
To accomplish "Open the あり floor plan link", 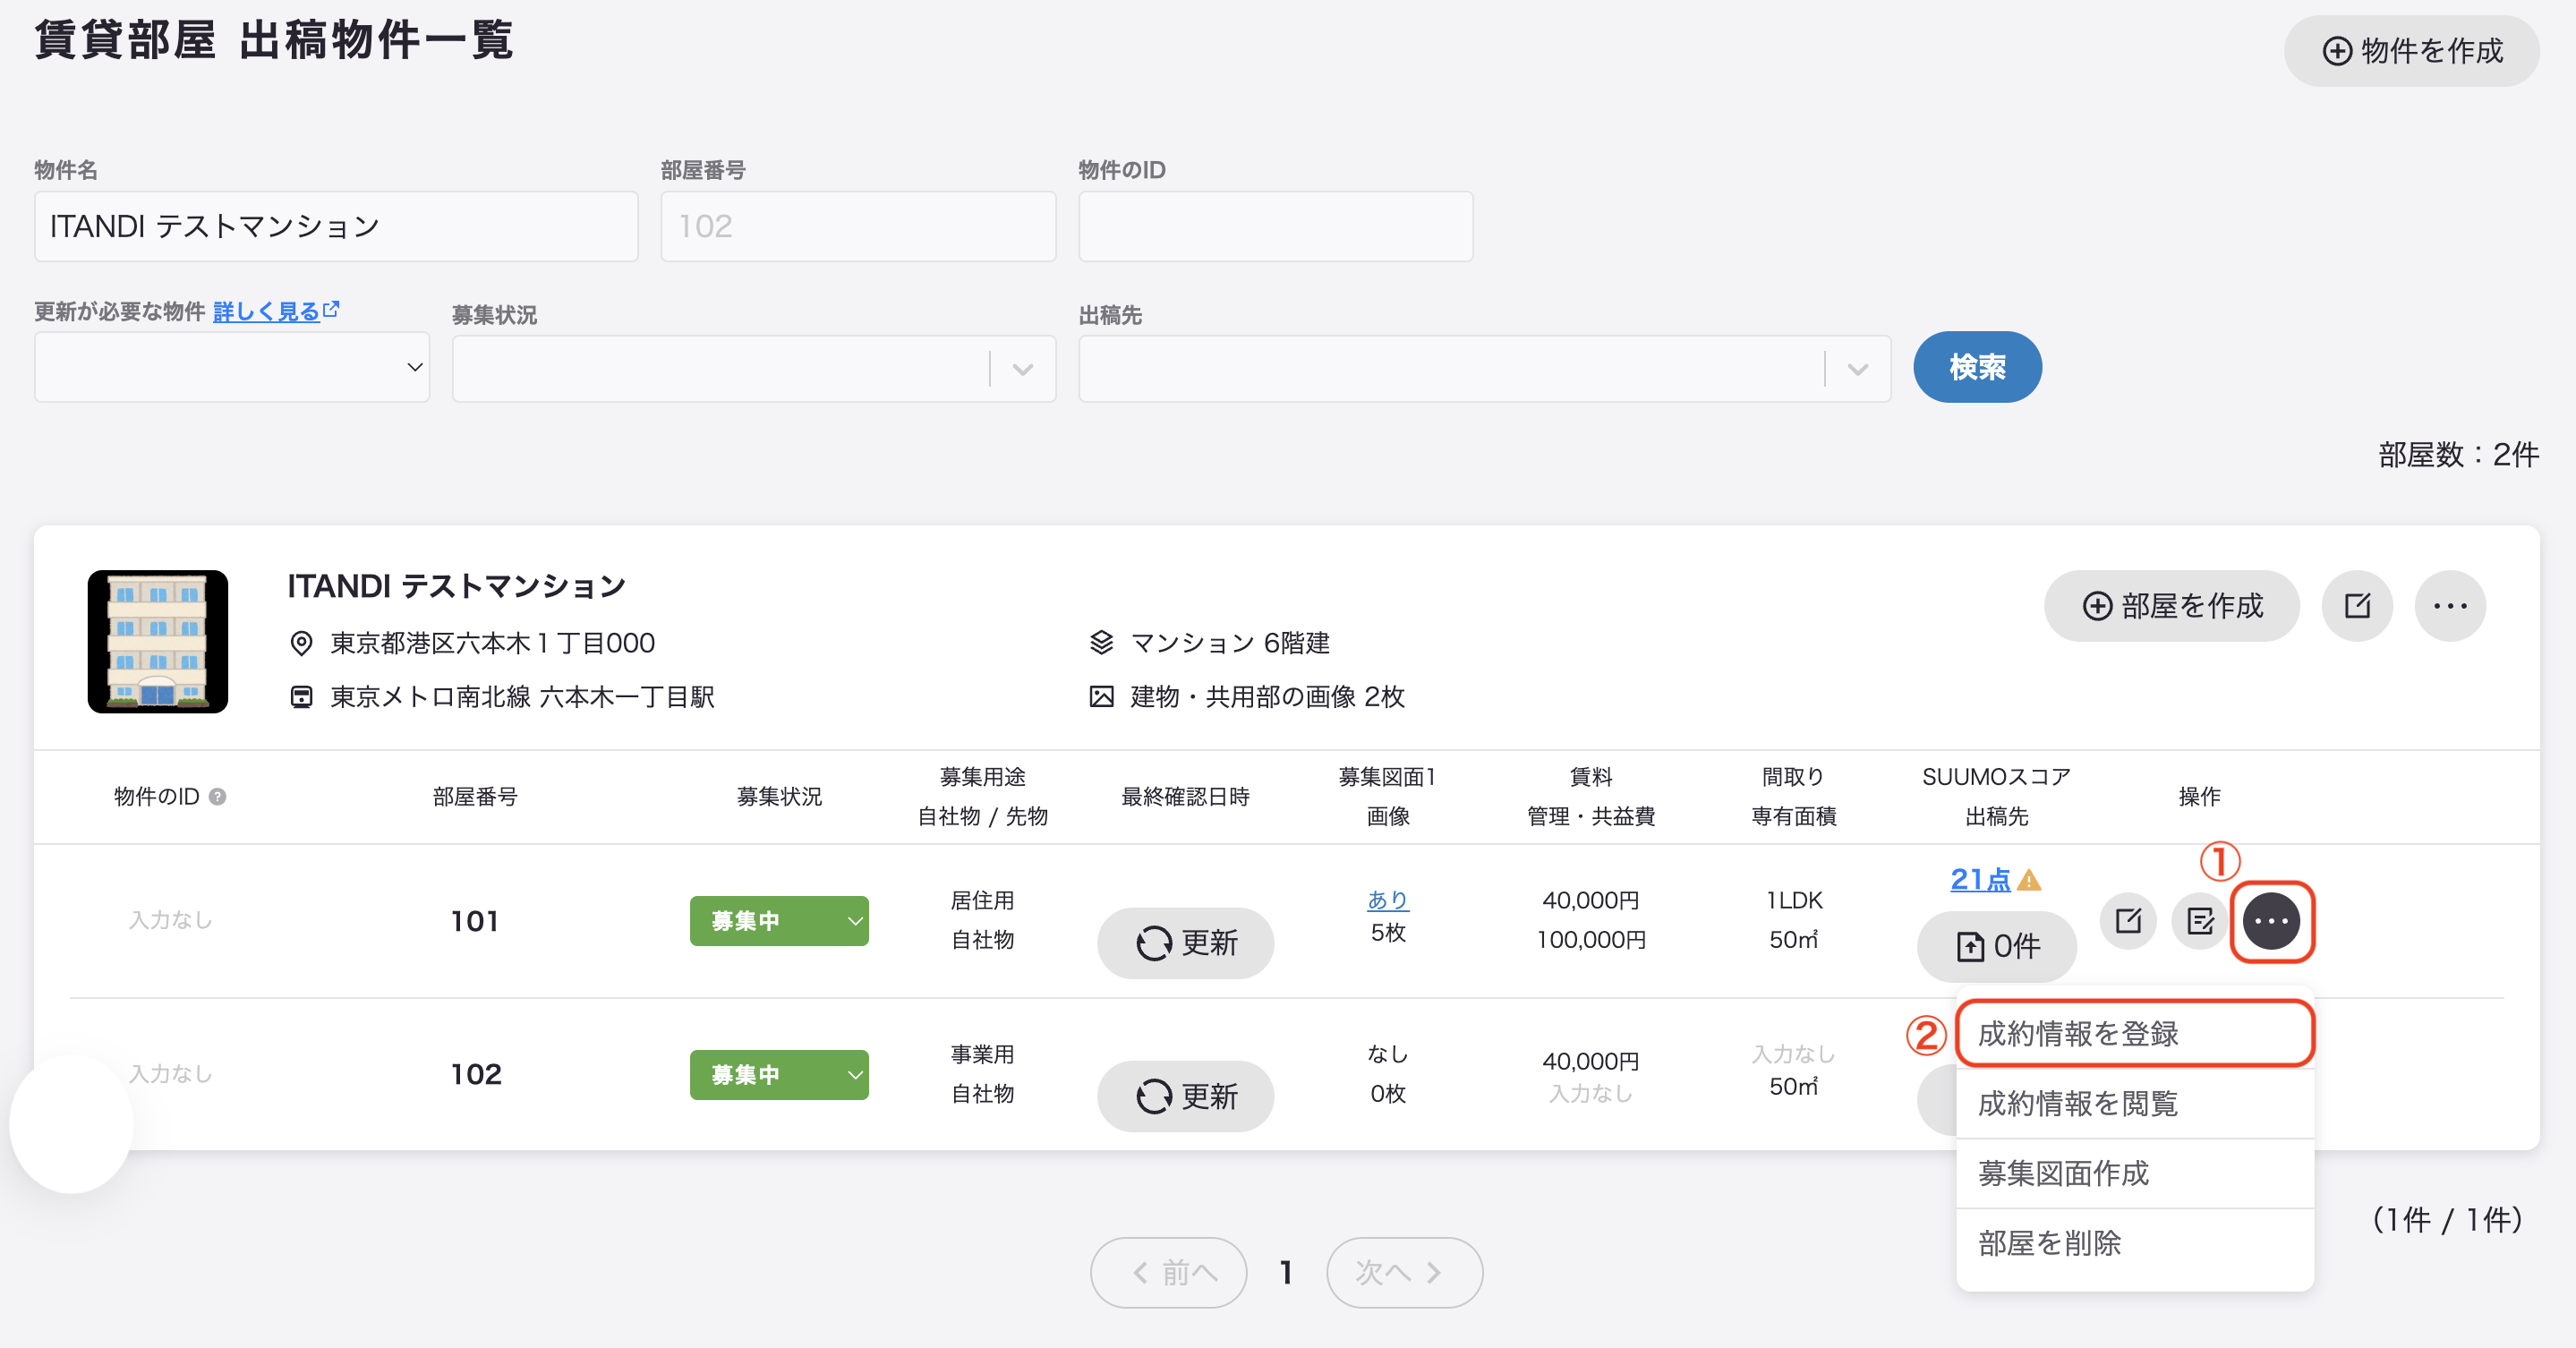I will coord(1387,900).
